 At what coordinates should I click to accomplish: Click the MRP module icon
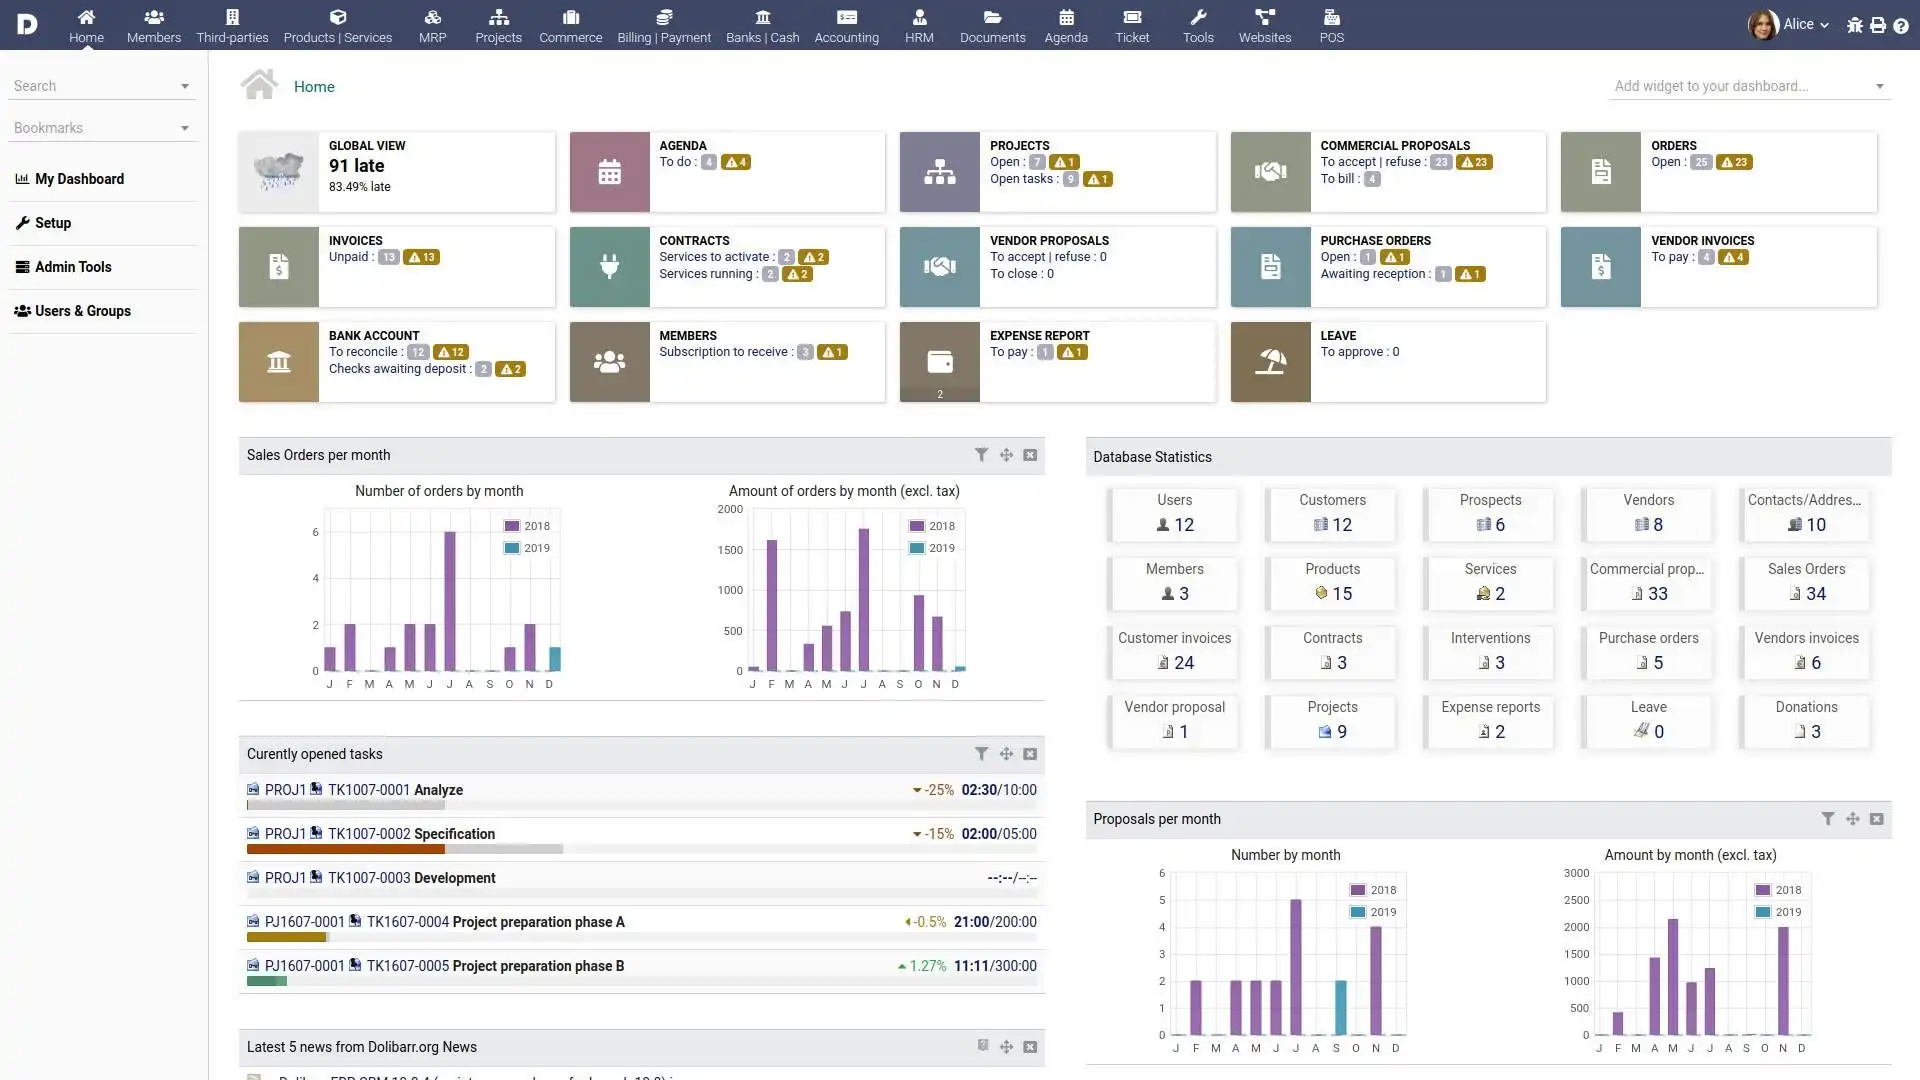tap(431, 25)
